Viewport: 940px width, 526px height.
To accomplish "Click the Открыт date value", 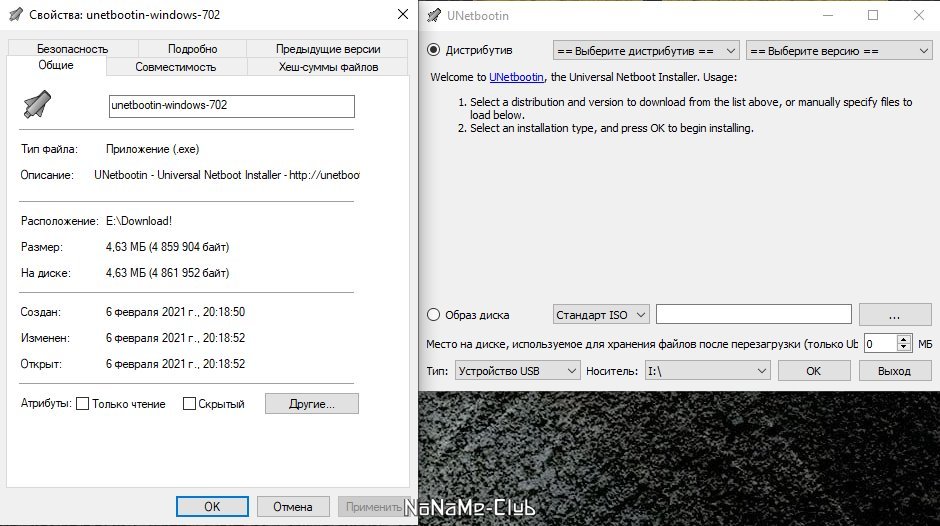I will pos(176,363).
